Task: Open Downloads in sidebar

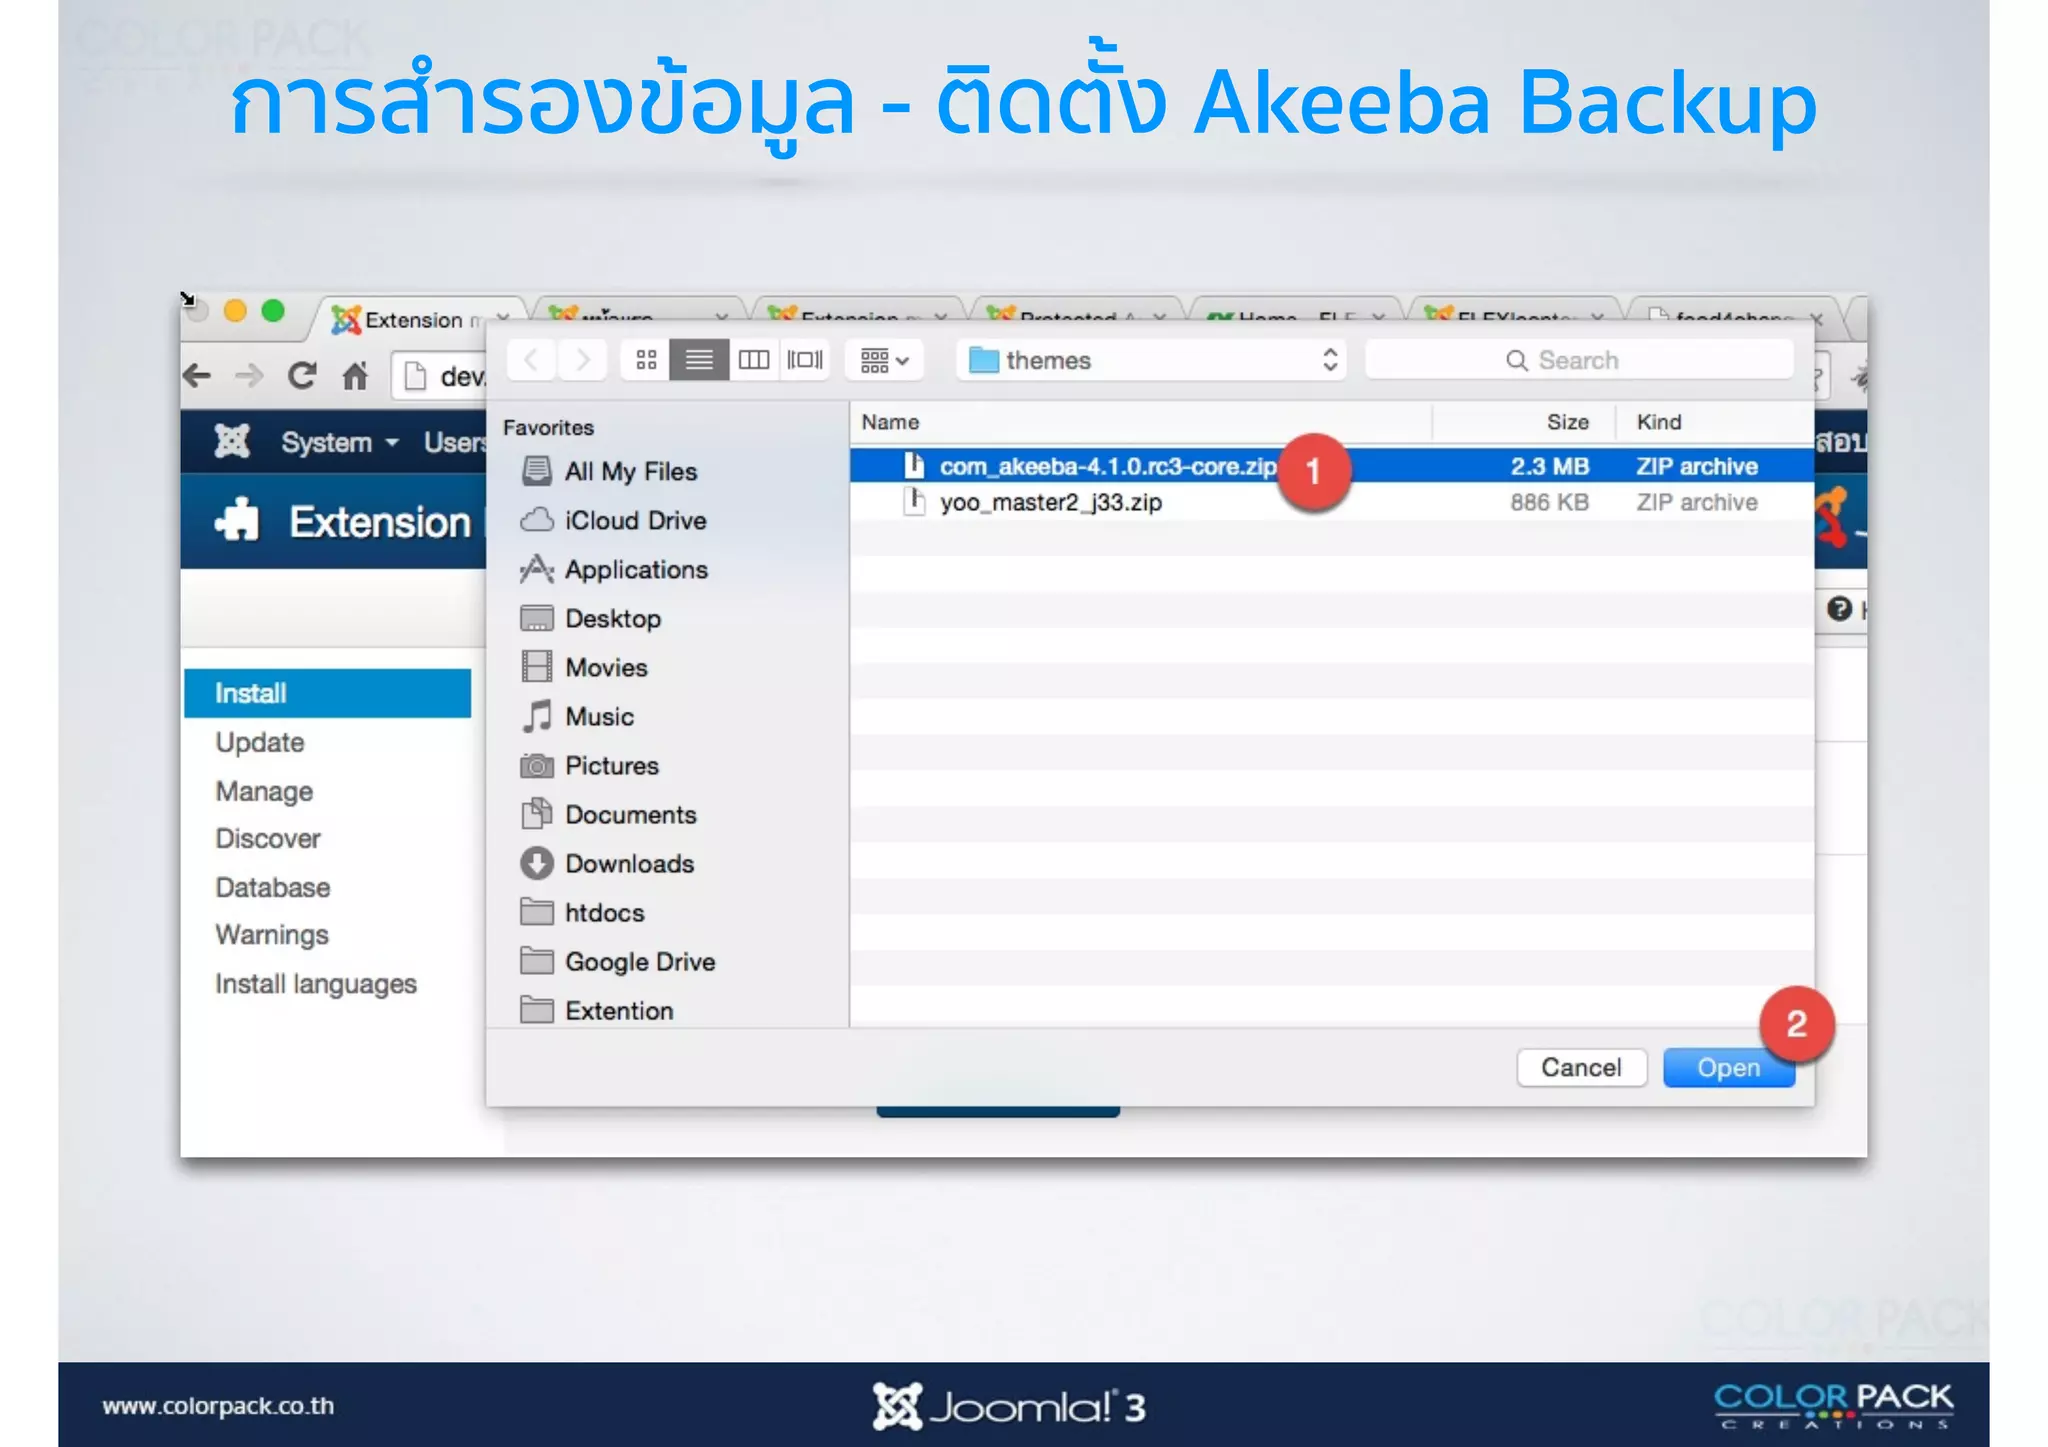Action: pyautogui.click(x=629, y=863)
